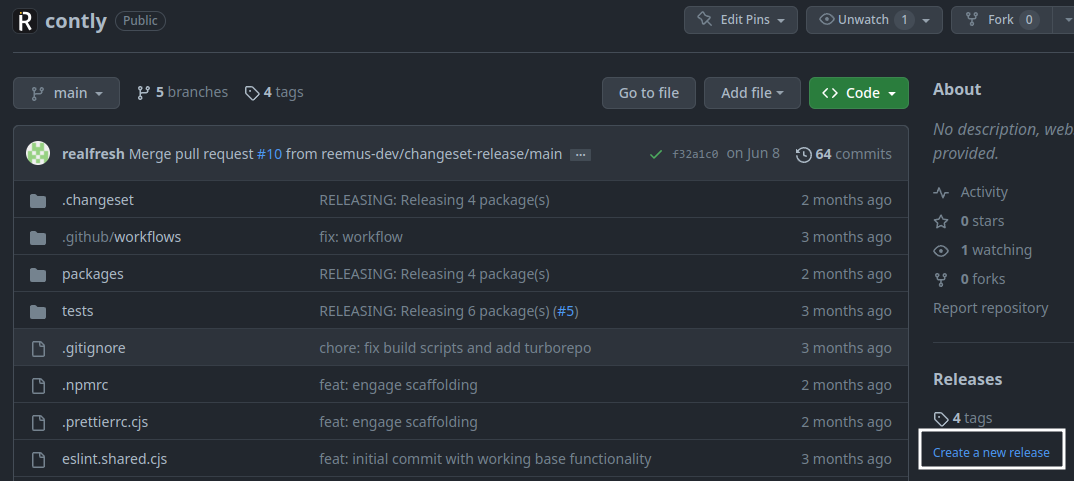Open the Activity link in About
The image size is (1074, 481).
click(x=984, y=193)
